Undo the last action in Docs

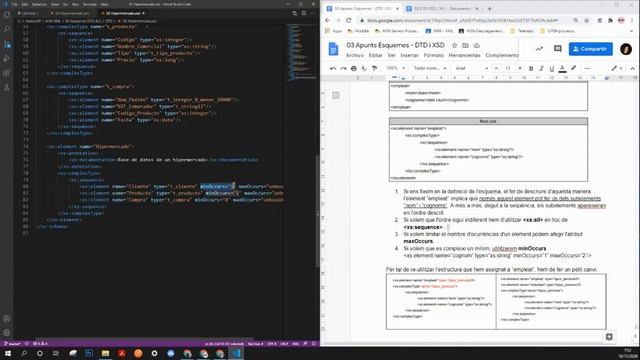pos(333,68)
